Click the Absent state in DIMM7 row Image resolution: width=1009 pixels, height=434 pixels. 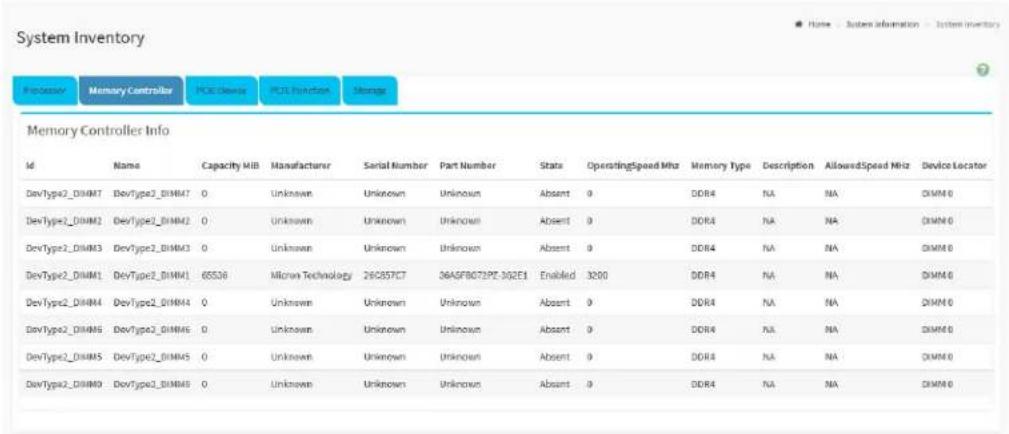click(x=555, y=194)
